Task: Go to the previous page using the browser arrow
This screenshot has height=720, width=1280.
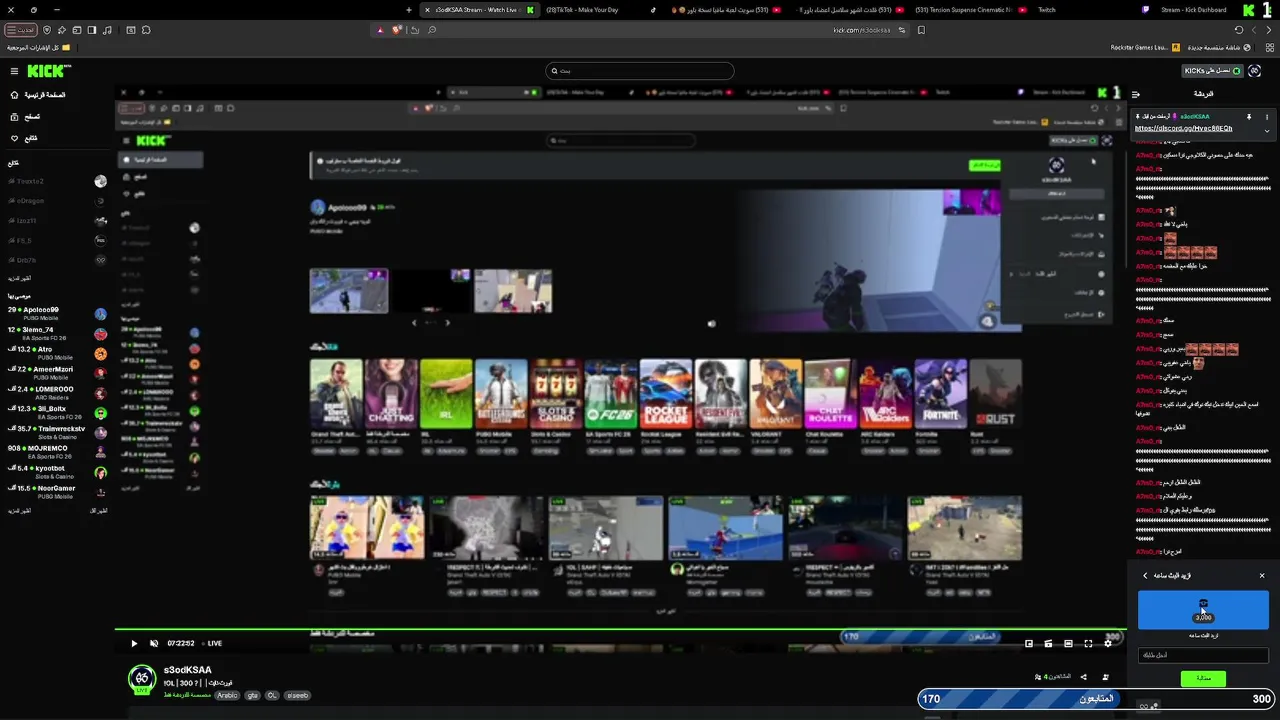Action: pyautogui.click(x=1269, y=30)
